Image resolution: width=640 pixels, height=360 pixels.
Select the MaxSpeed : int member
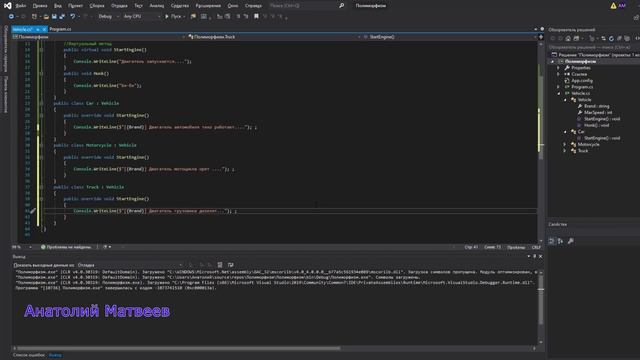(598, 113)
